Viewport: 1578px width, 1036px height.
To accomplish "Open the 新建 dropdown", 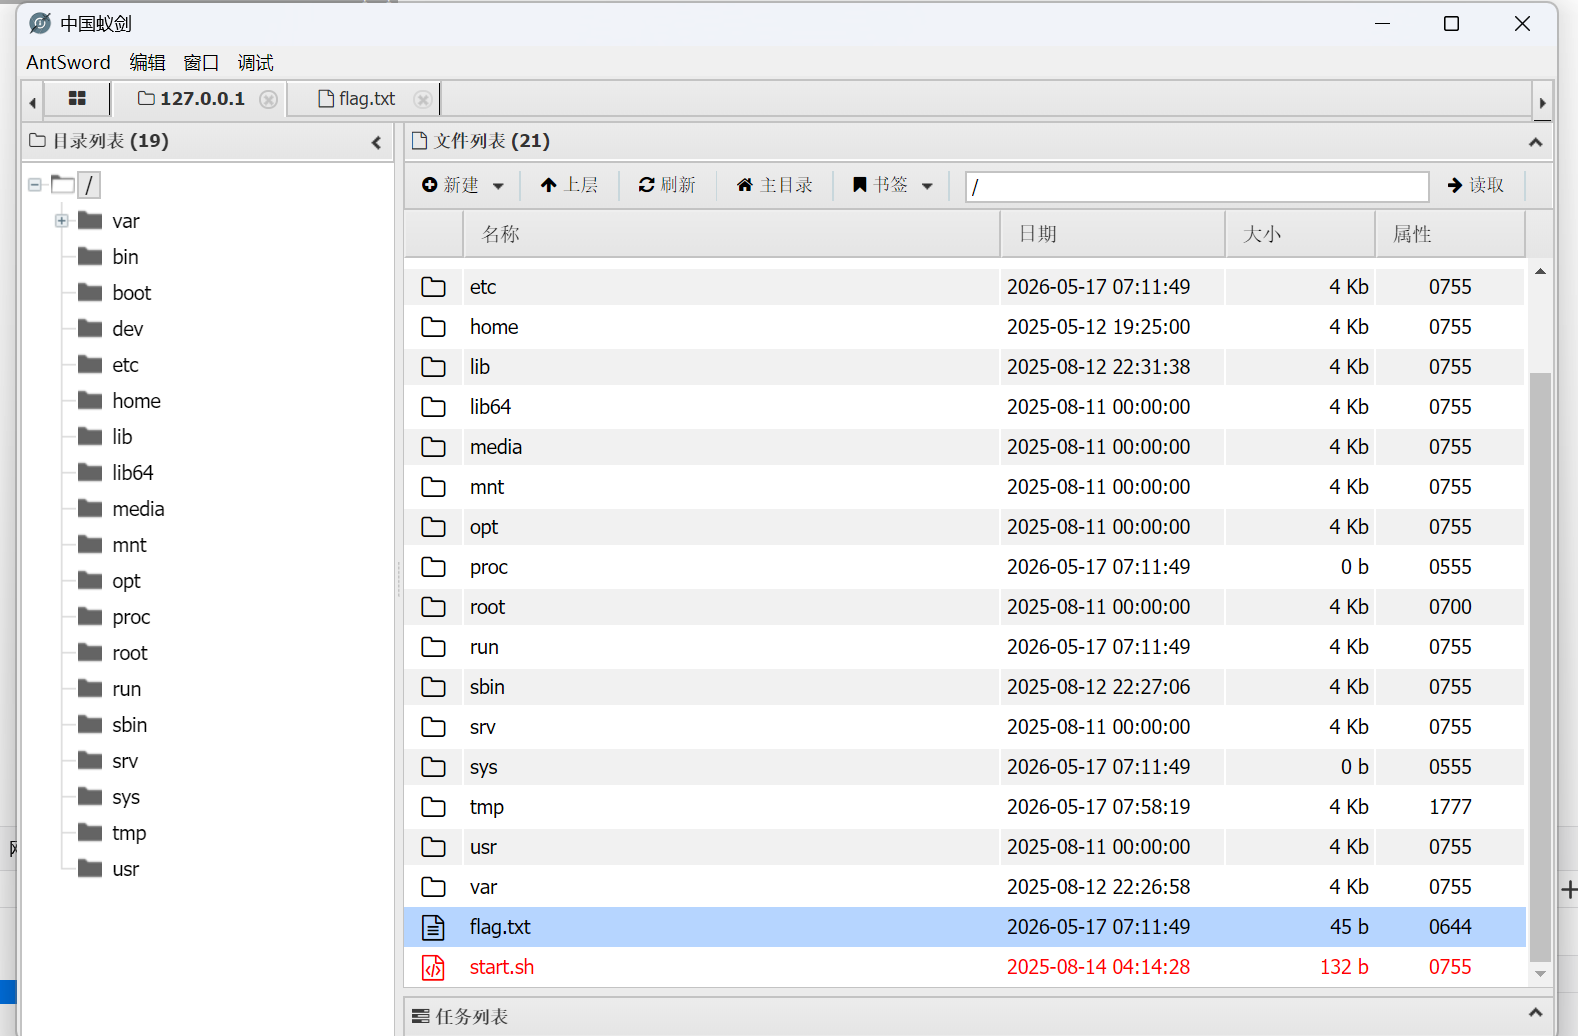I will tap(463, 185).
